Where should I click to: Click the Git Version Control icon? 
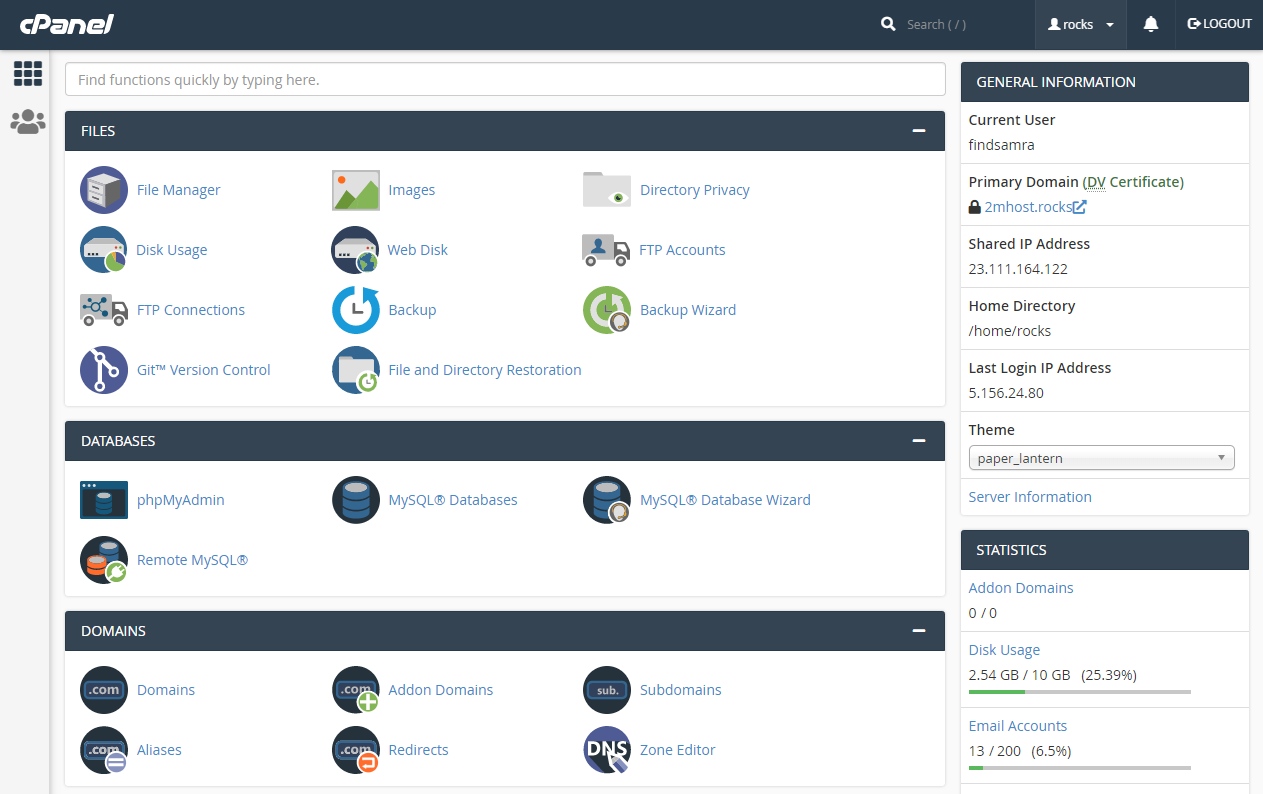pyautogui.click(x=104, y=370)
